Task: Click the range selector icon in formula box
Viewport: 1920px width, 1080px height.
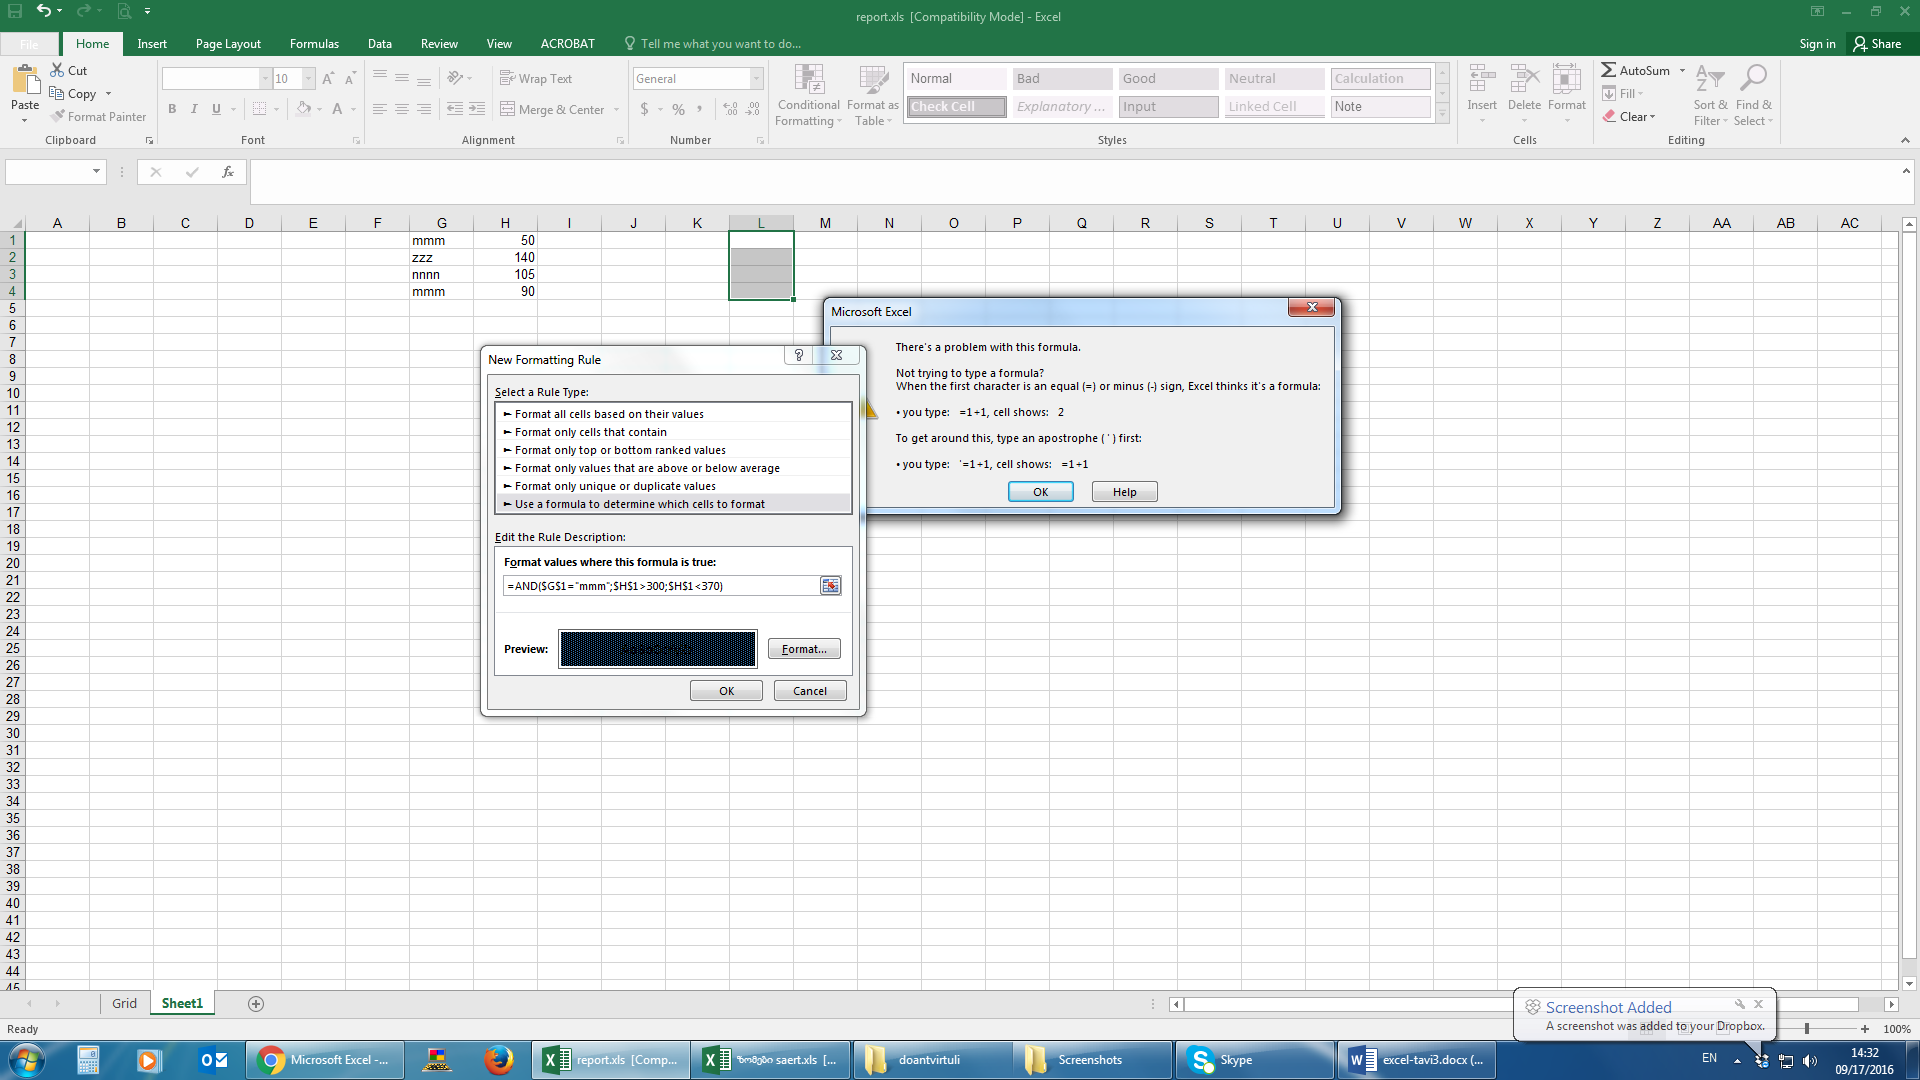Action: pyautogui.click(x=830, y=586)
